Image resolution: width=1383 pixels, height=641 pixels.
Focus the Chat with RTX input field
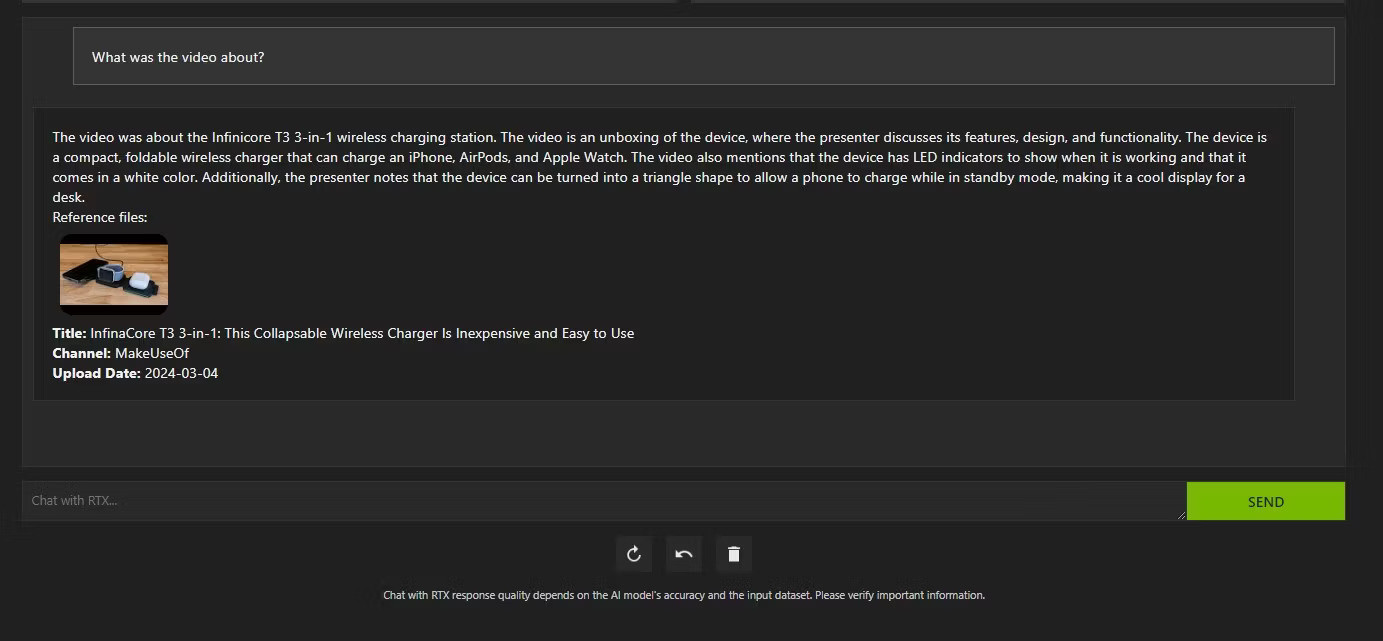pyautogui.click(x=600, y=500)
